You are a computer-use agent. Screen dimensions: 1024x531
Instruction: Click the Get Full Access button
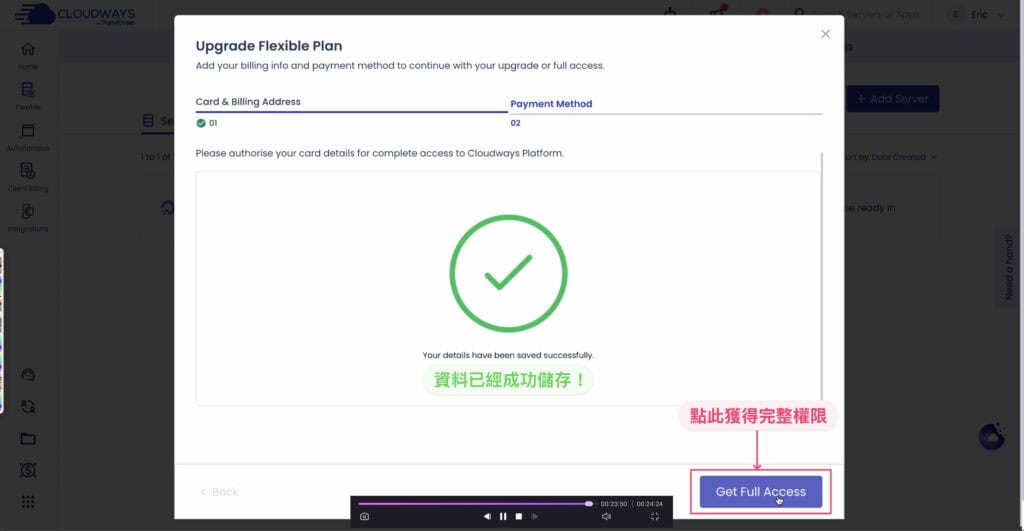[x=760, y=492]
